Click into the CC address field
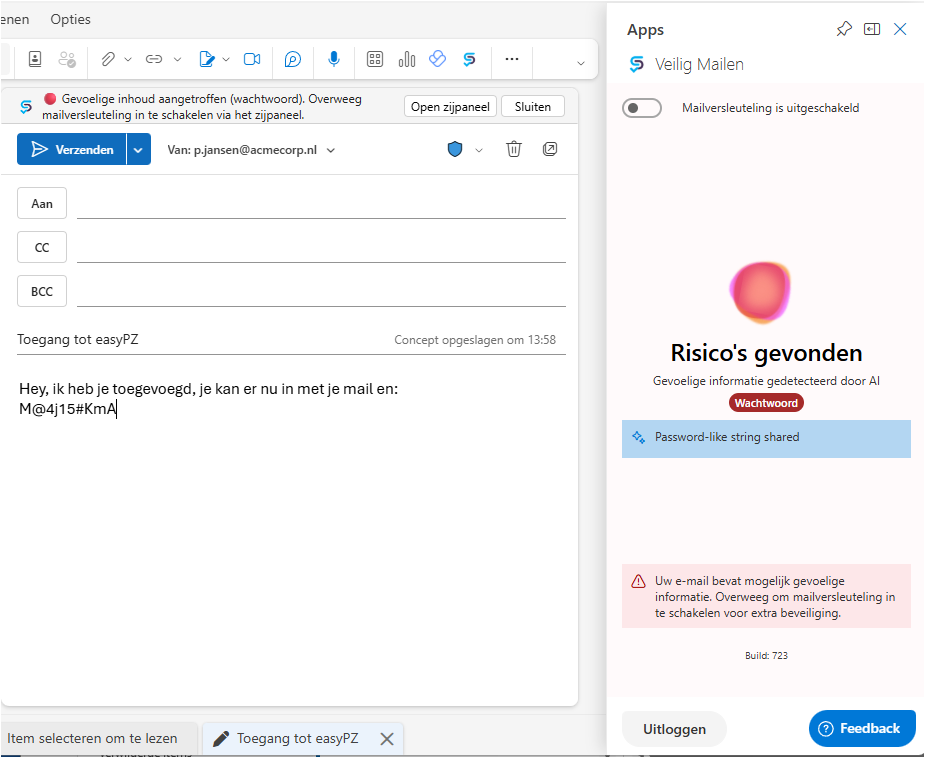 point(321,247)
